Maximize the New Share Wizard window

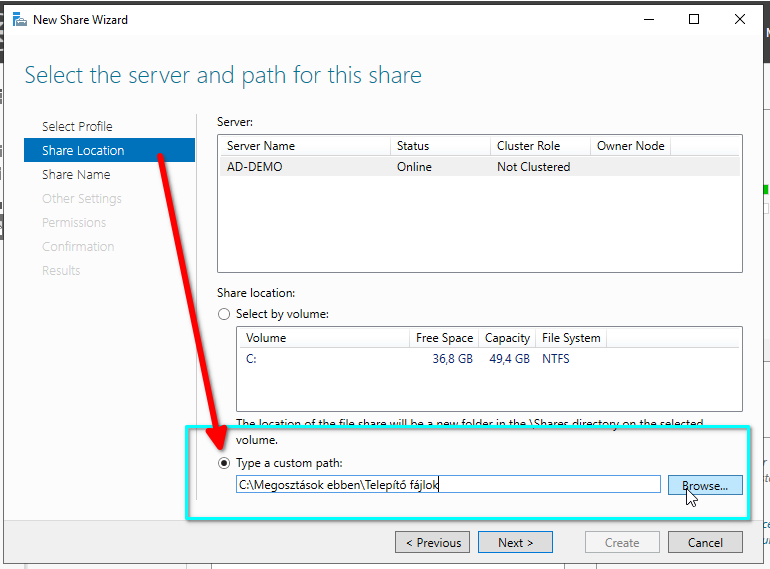click(x=694, y=19)
